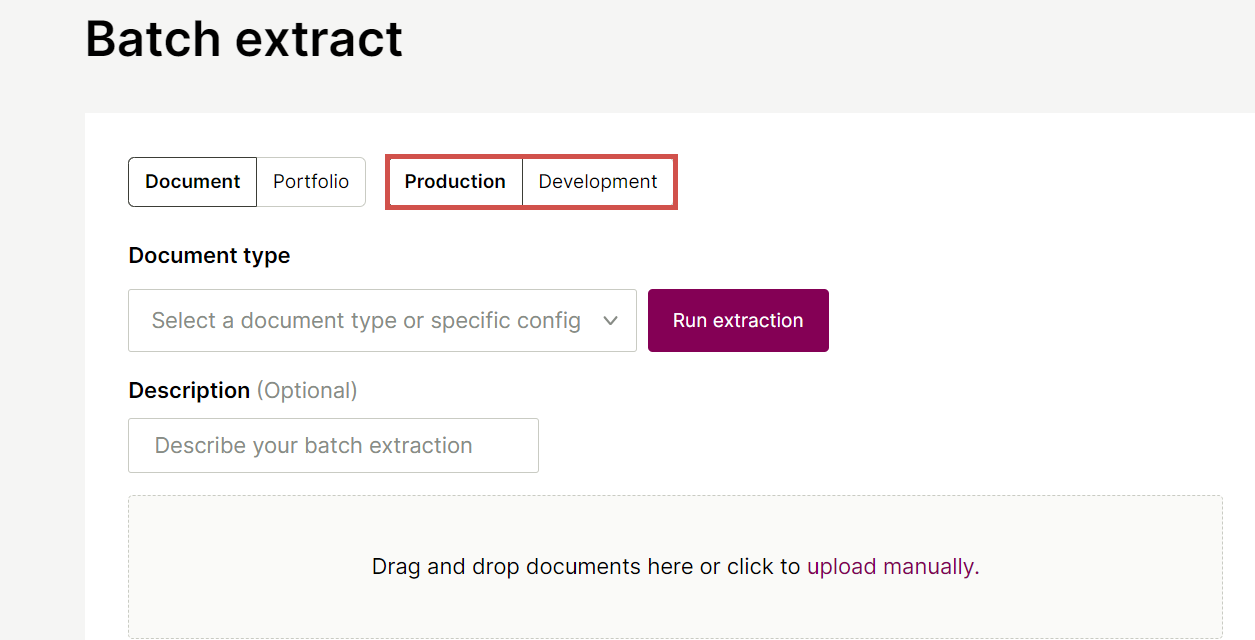Switch to Development environment
The width and height of the screenshot is (1255, 640).
coord(598,182)
